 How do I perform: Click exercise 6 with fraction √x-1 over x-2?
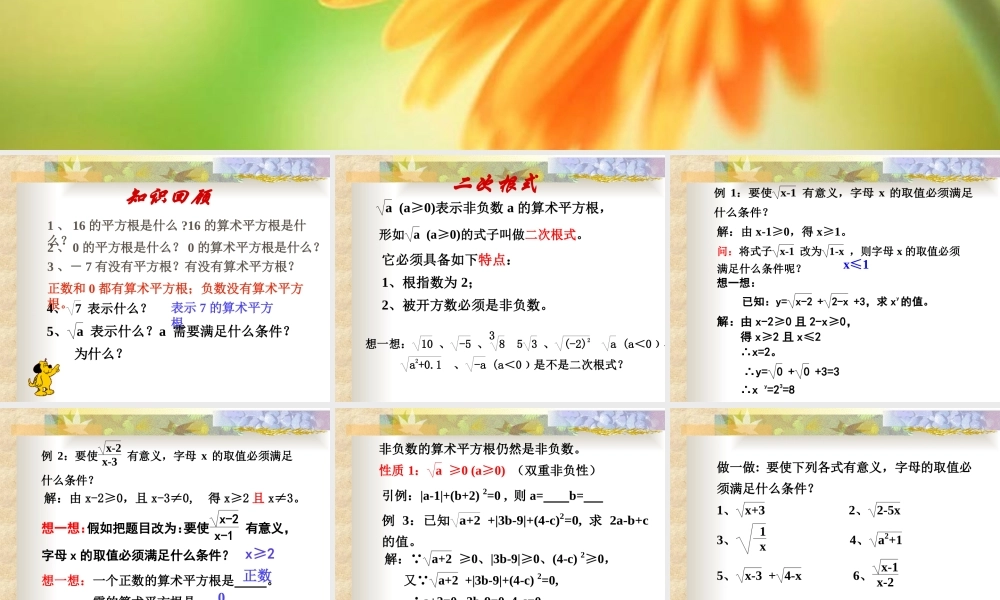876,574
